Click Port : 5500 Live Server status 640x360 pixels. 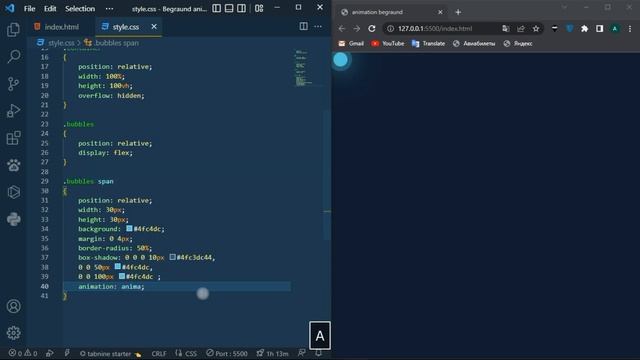227,353
